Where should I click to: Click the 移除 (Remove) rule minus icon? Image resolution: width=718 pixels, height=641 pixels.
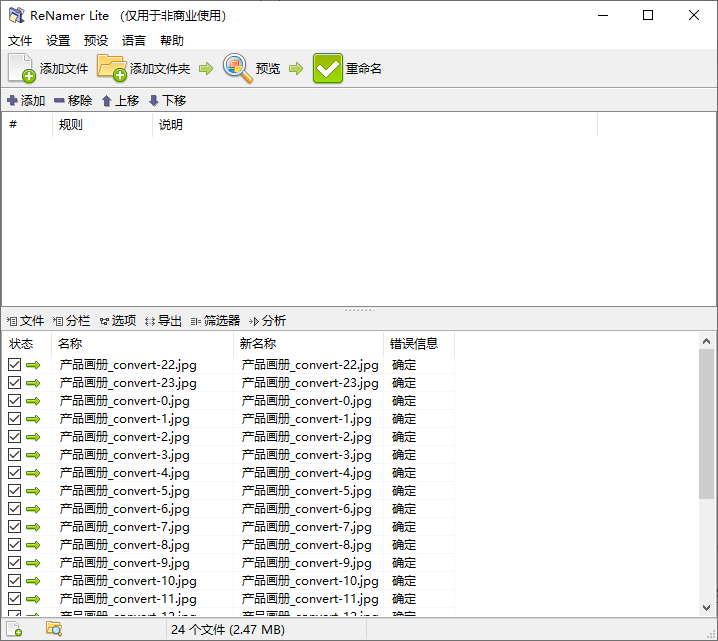pyautogui.click(x=59, y=101)
